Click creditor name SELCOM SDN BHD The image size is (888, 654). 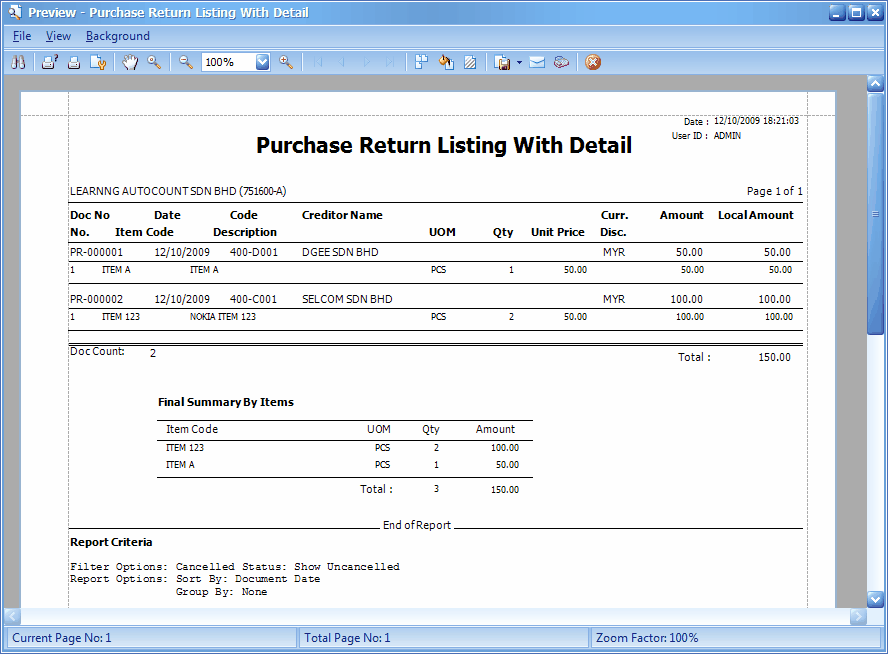click(347, 299)
